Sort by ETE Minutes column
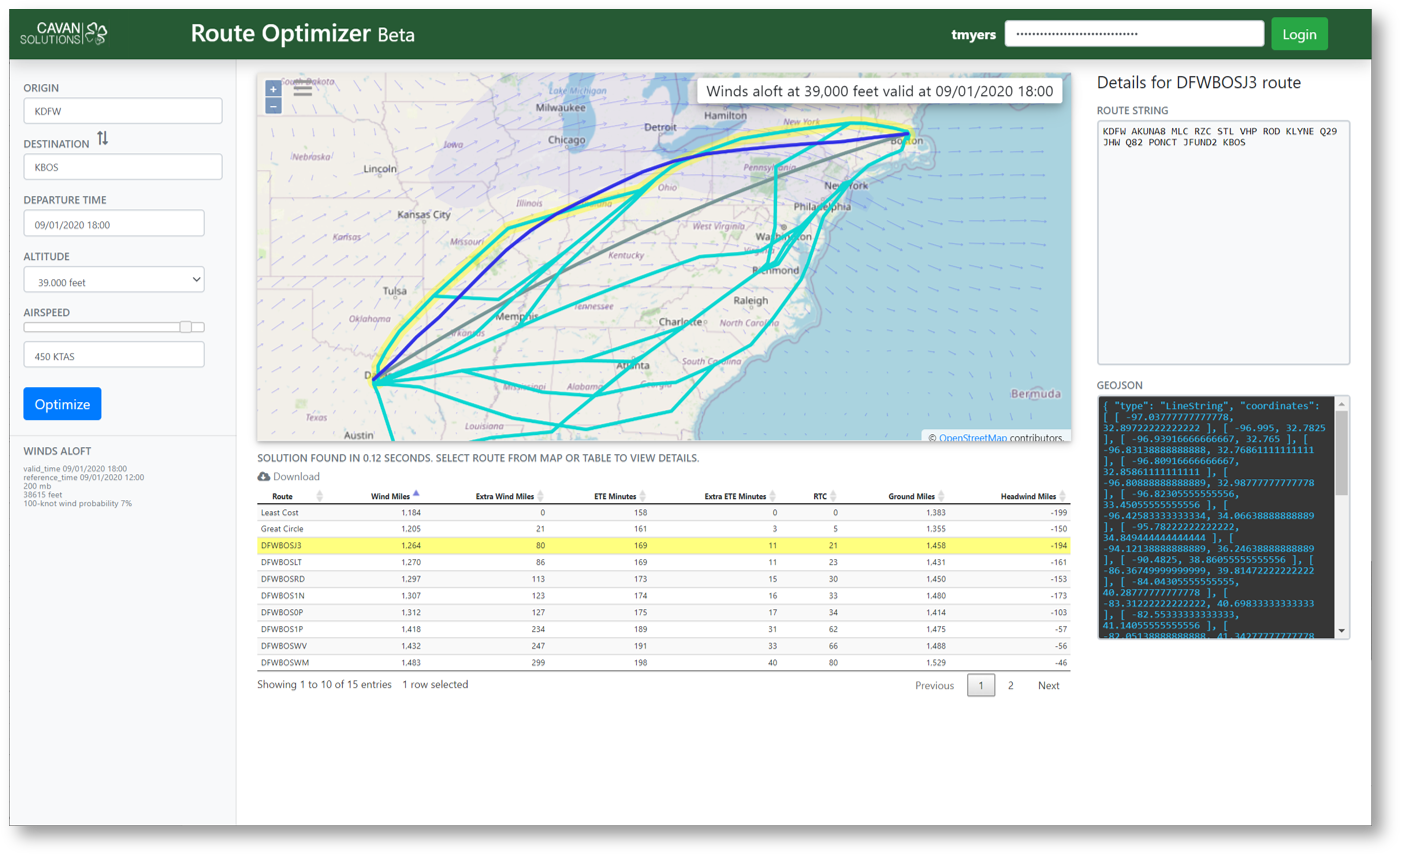The height and width of the screenshot is (855, 1401). (642, 496)
